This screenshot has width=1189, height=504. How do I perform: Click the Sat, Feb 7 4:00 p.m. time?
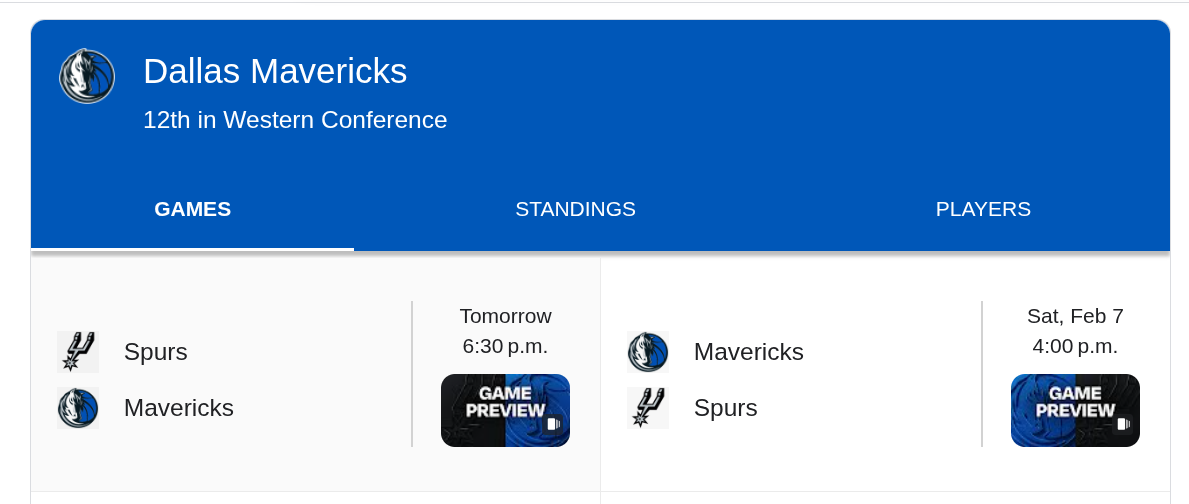[1075, 331]
